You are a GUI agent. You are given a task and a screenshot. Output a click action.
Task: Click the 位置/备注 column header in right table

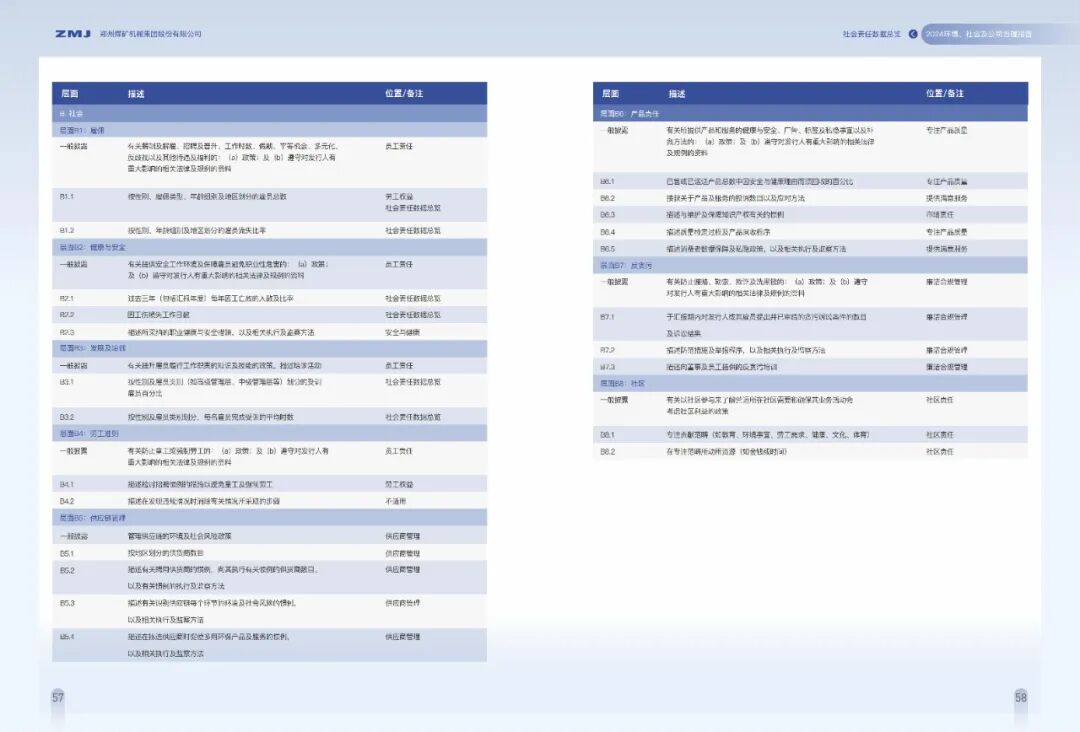pos(944,94)
